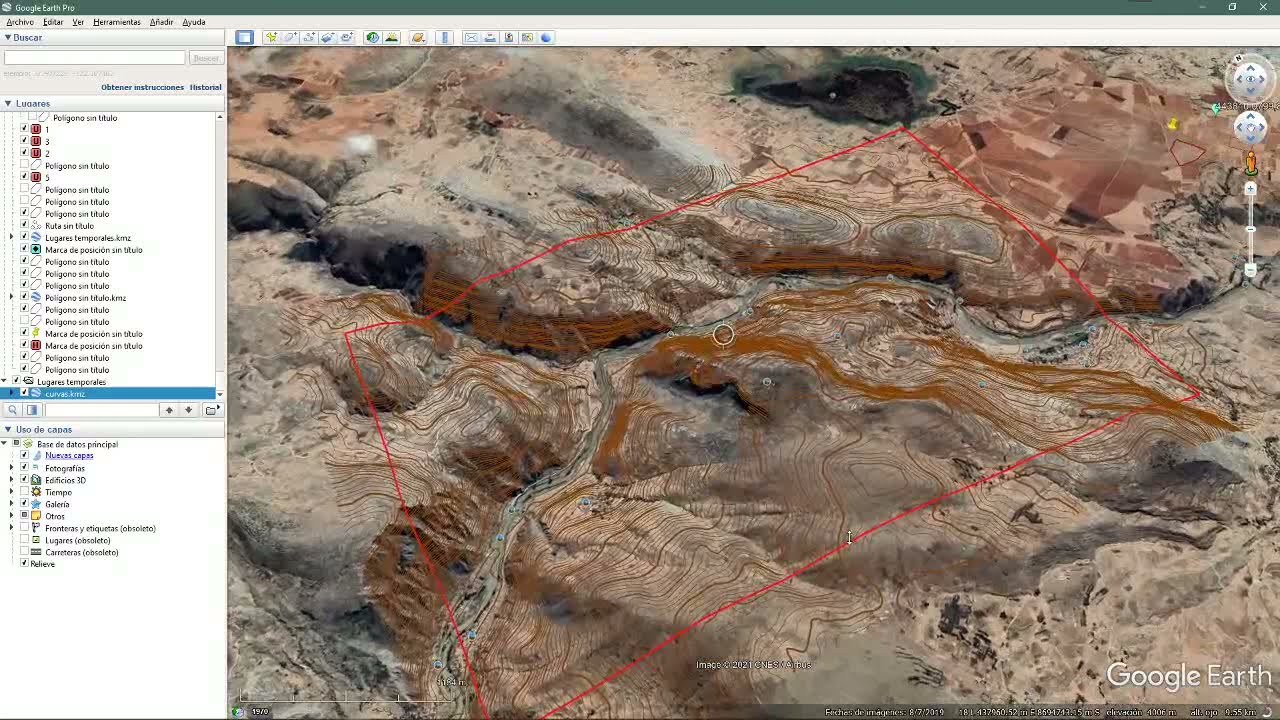Toggle the sidebar using the toolbar button
Image resolution: width=1280 pixels, height=720 pixels.
[244, 37]
